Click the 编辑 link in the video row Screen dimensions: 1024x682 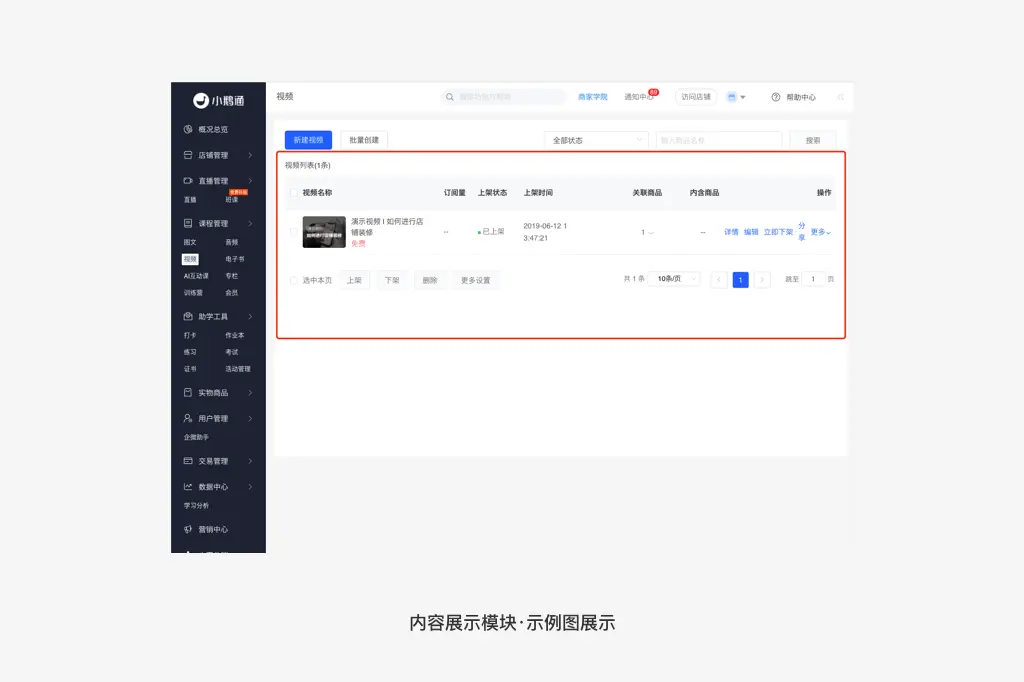click(752, 232)
